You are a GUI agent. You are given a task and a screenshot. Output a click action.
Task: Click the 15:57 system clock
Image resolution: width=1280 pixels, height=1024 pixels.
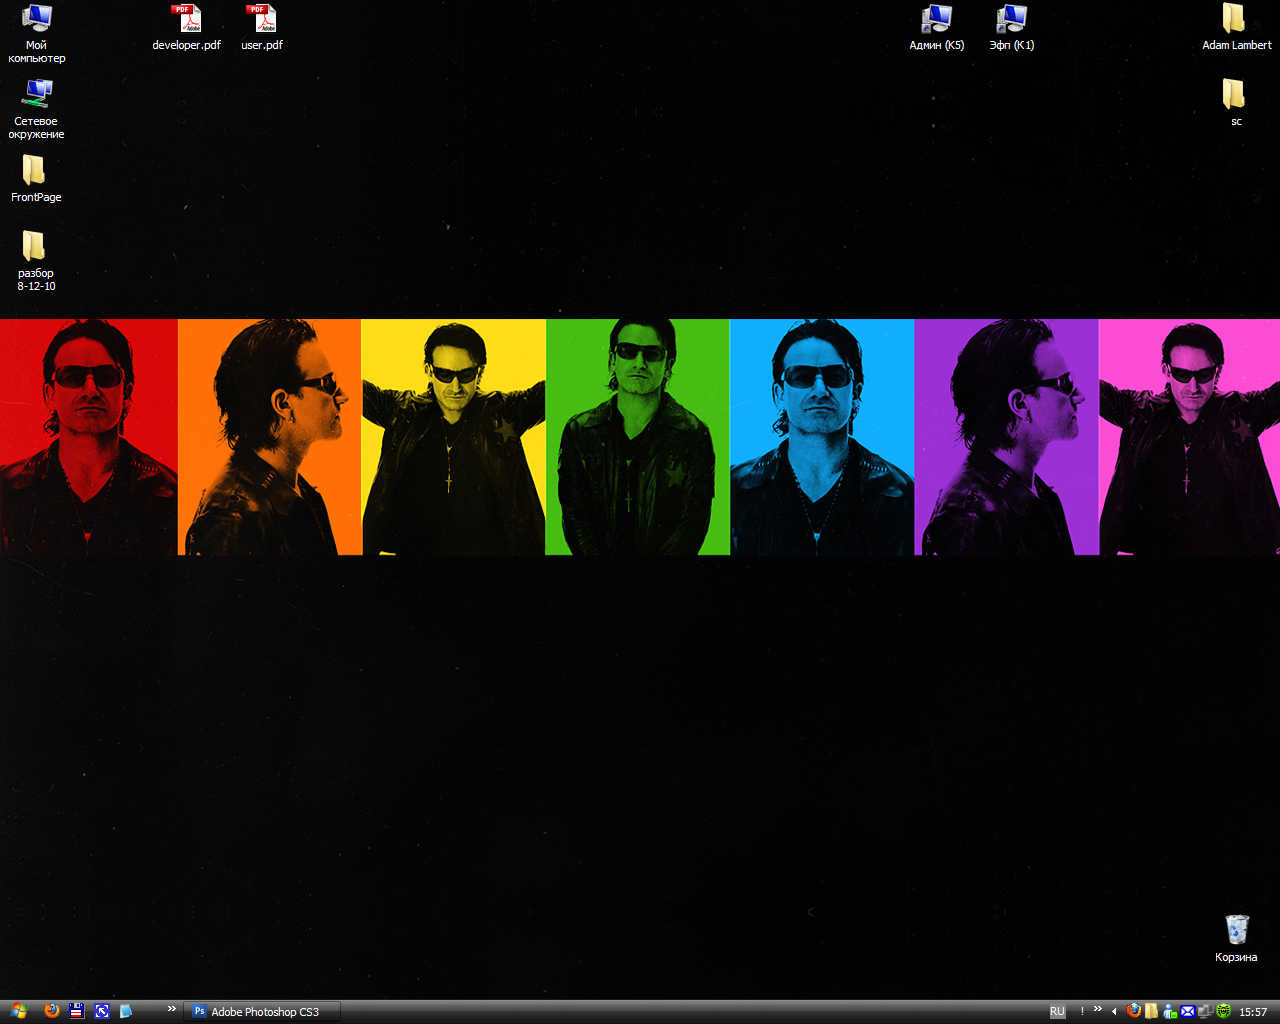(1253, 1012)
